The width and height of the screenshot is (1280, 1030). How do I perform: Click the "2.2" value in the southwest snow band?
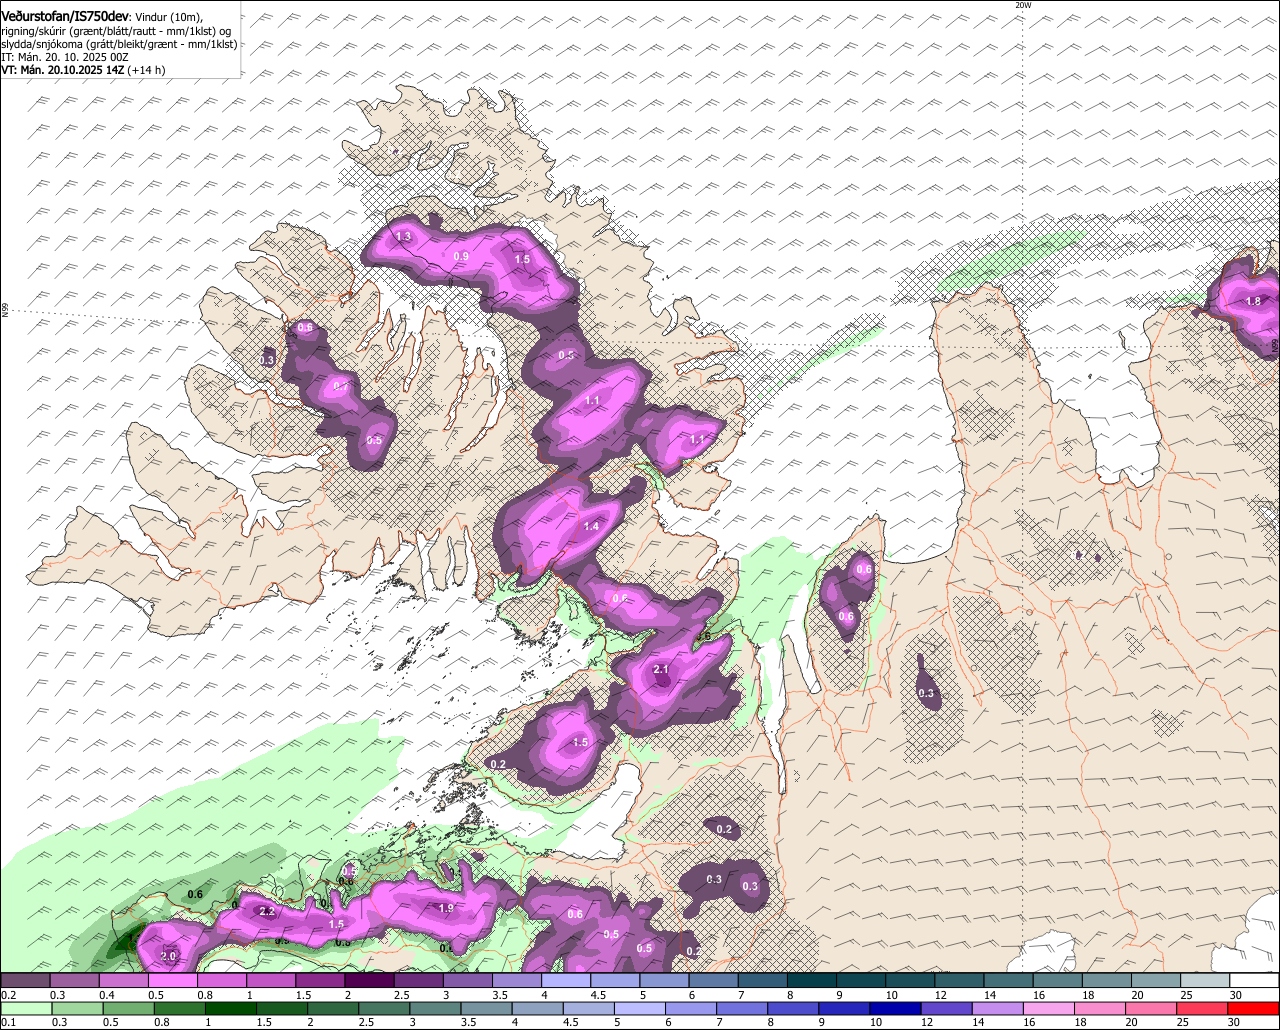coord(267,912)
